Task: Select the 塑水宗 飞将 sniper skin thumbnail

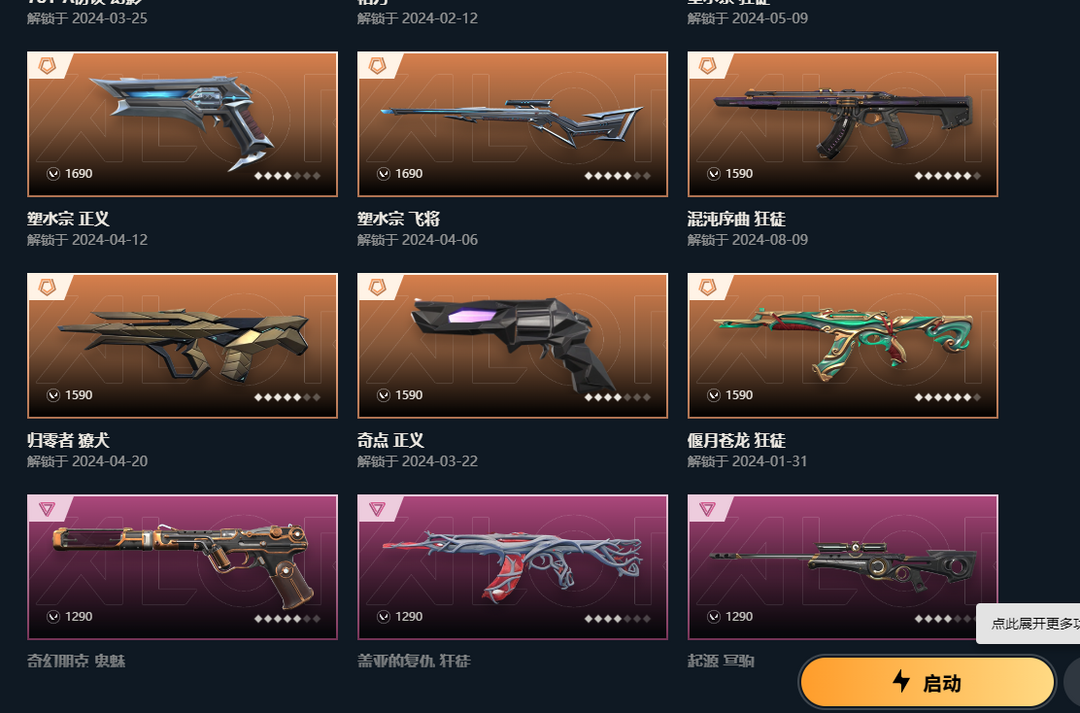Action: [512, 124]
